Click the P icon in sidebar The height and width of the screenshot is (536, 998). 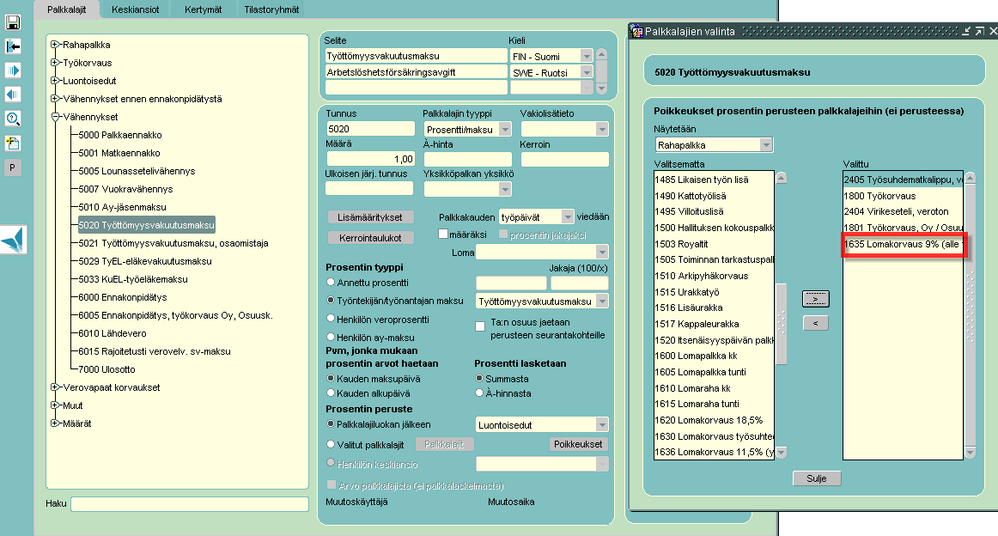click(x=13, y=167)
